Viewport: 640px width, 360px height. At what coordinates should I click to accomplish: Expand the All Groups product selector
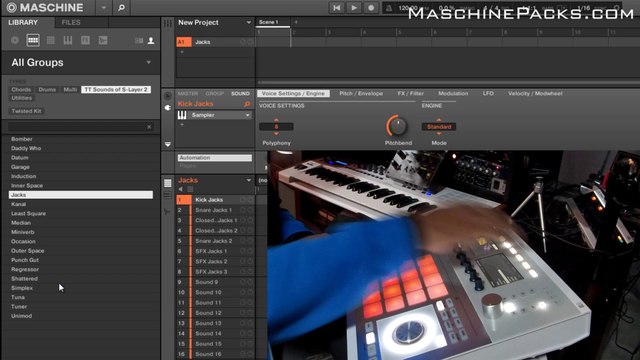(x=149, y=62)
